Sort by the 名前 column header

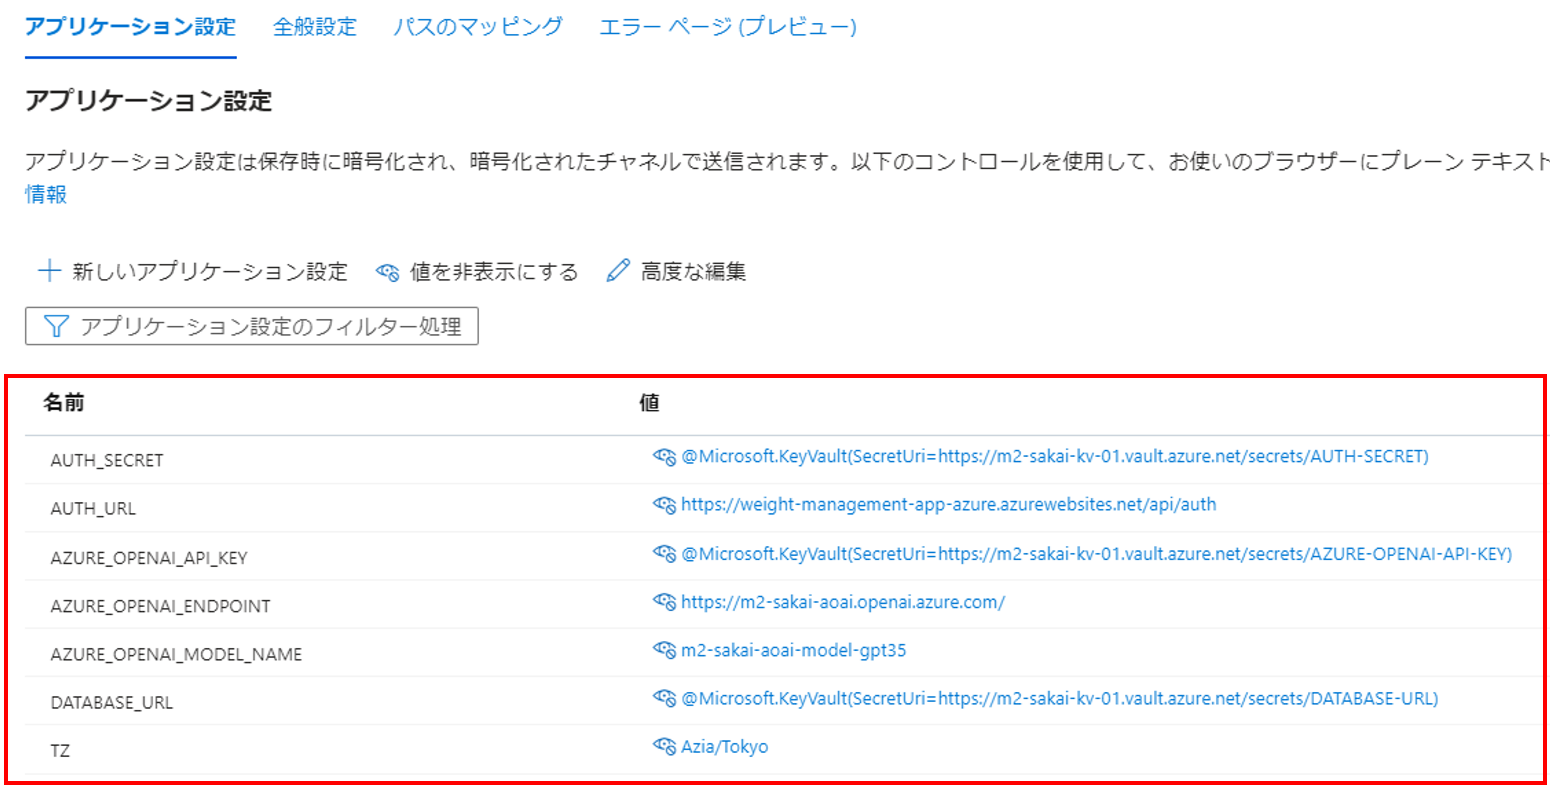[x=64, y=403]
